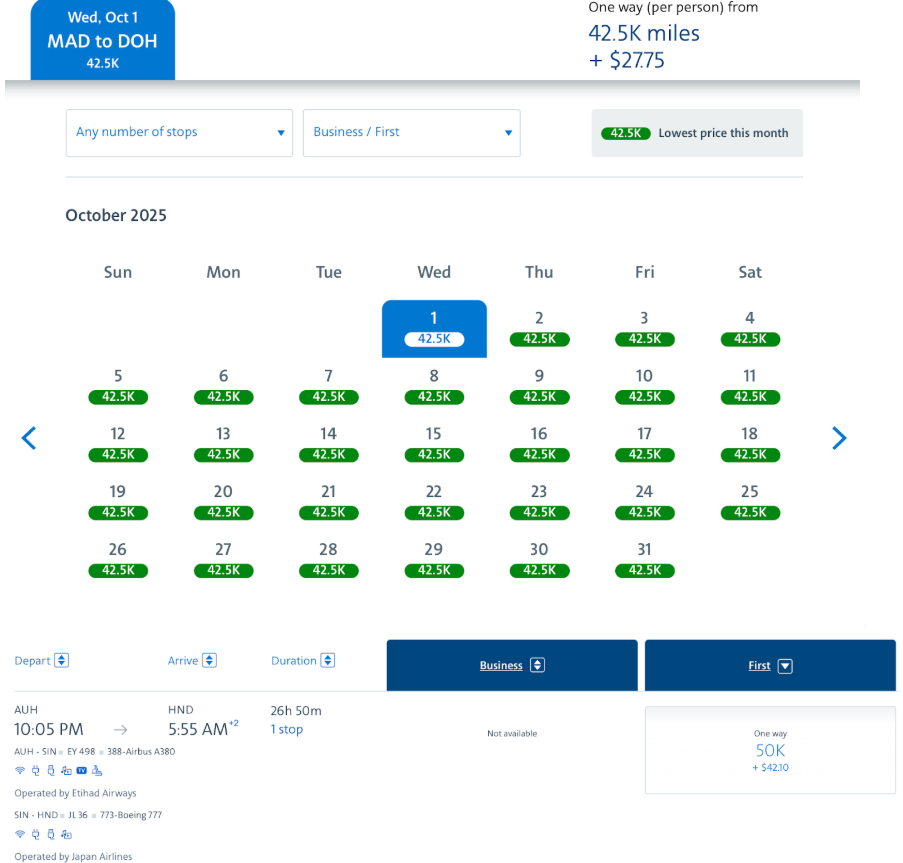
Task: Click the October 2025 month heading
Action: point(116,215)
